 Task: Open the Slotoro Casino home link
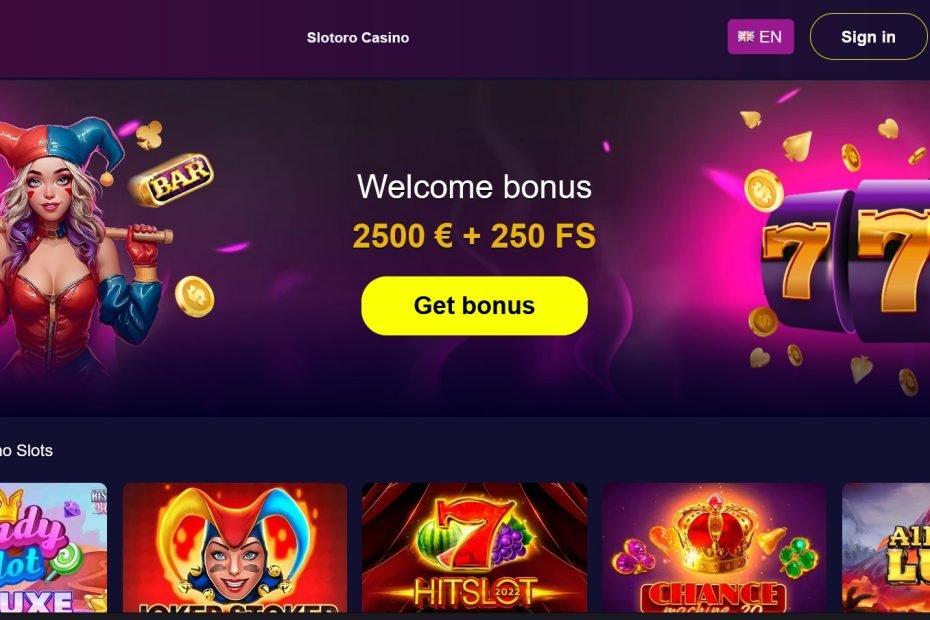358,37
